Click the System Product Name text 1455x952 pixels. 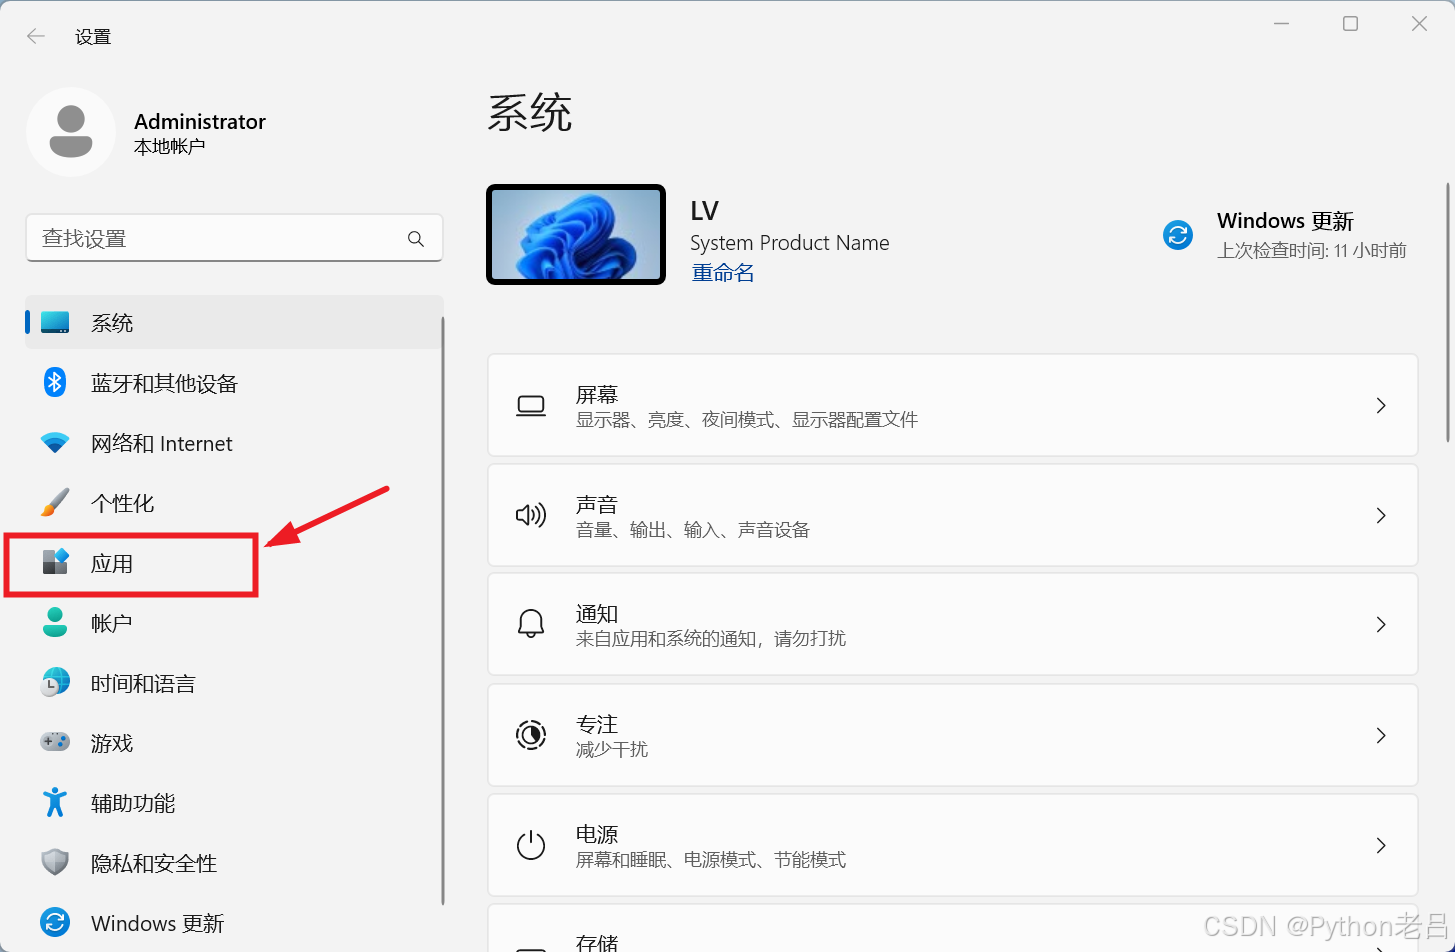790,243
